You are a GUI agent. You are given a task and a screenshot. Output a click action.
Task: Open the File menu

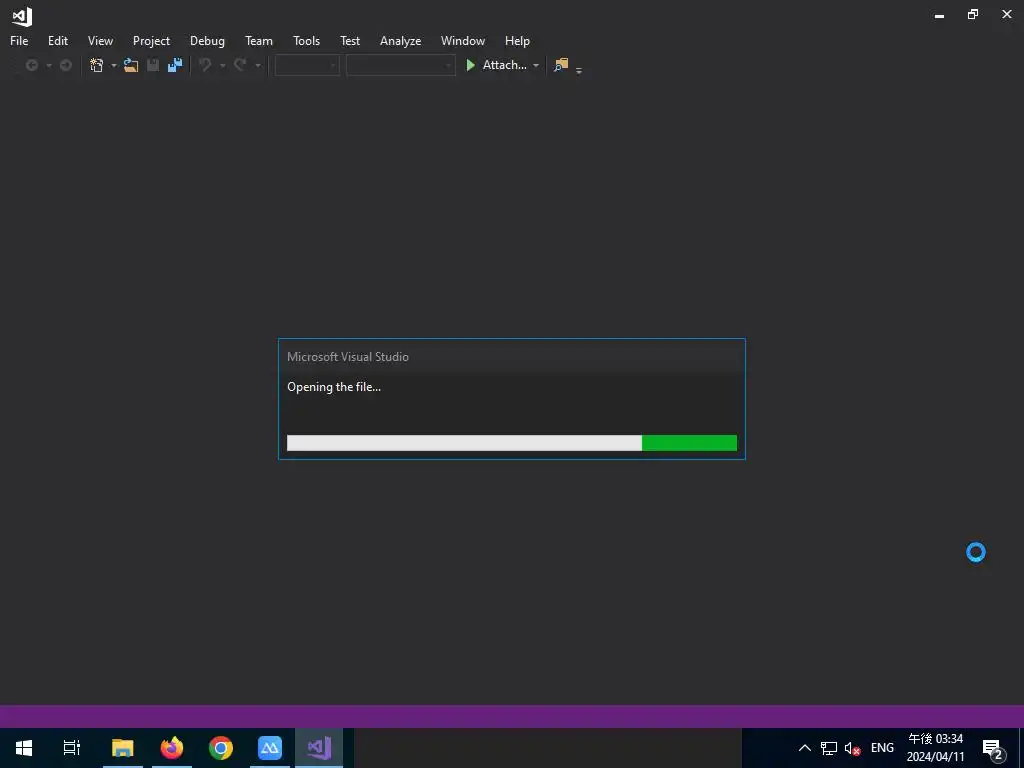19,40
